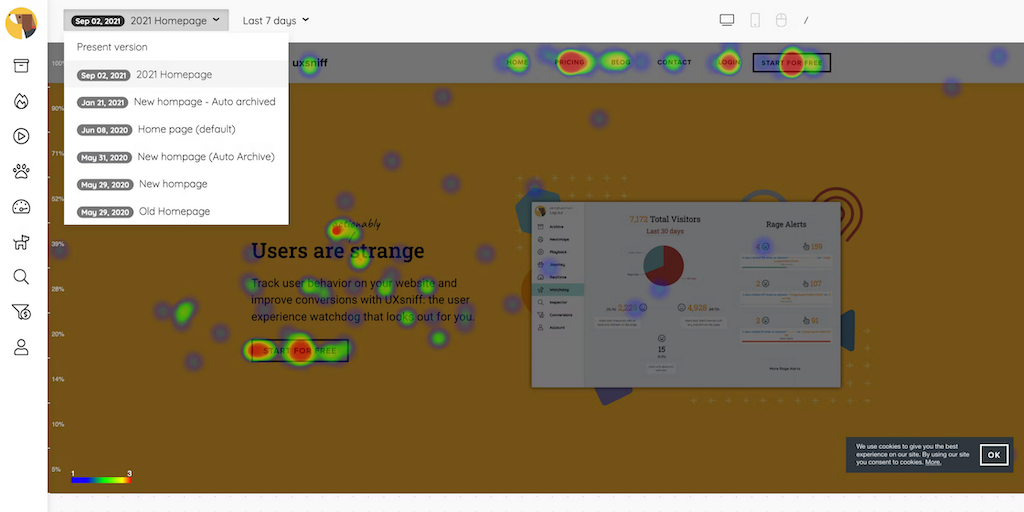Accept cookies with the OK button
The width and height of the screenshot is (1024, 512).
coord(994,455)
